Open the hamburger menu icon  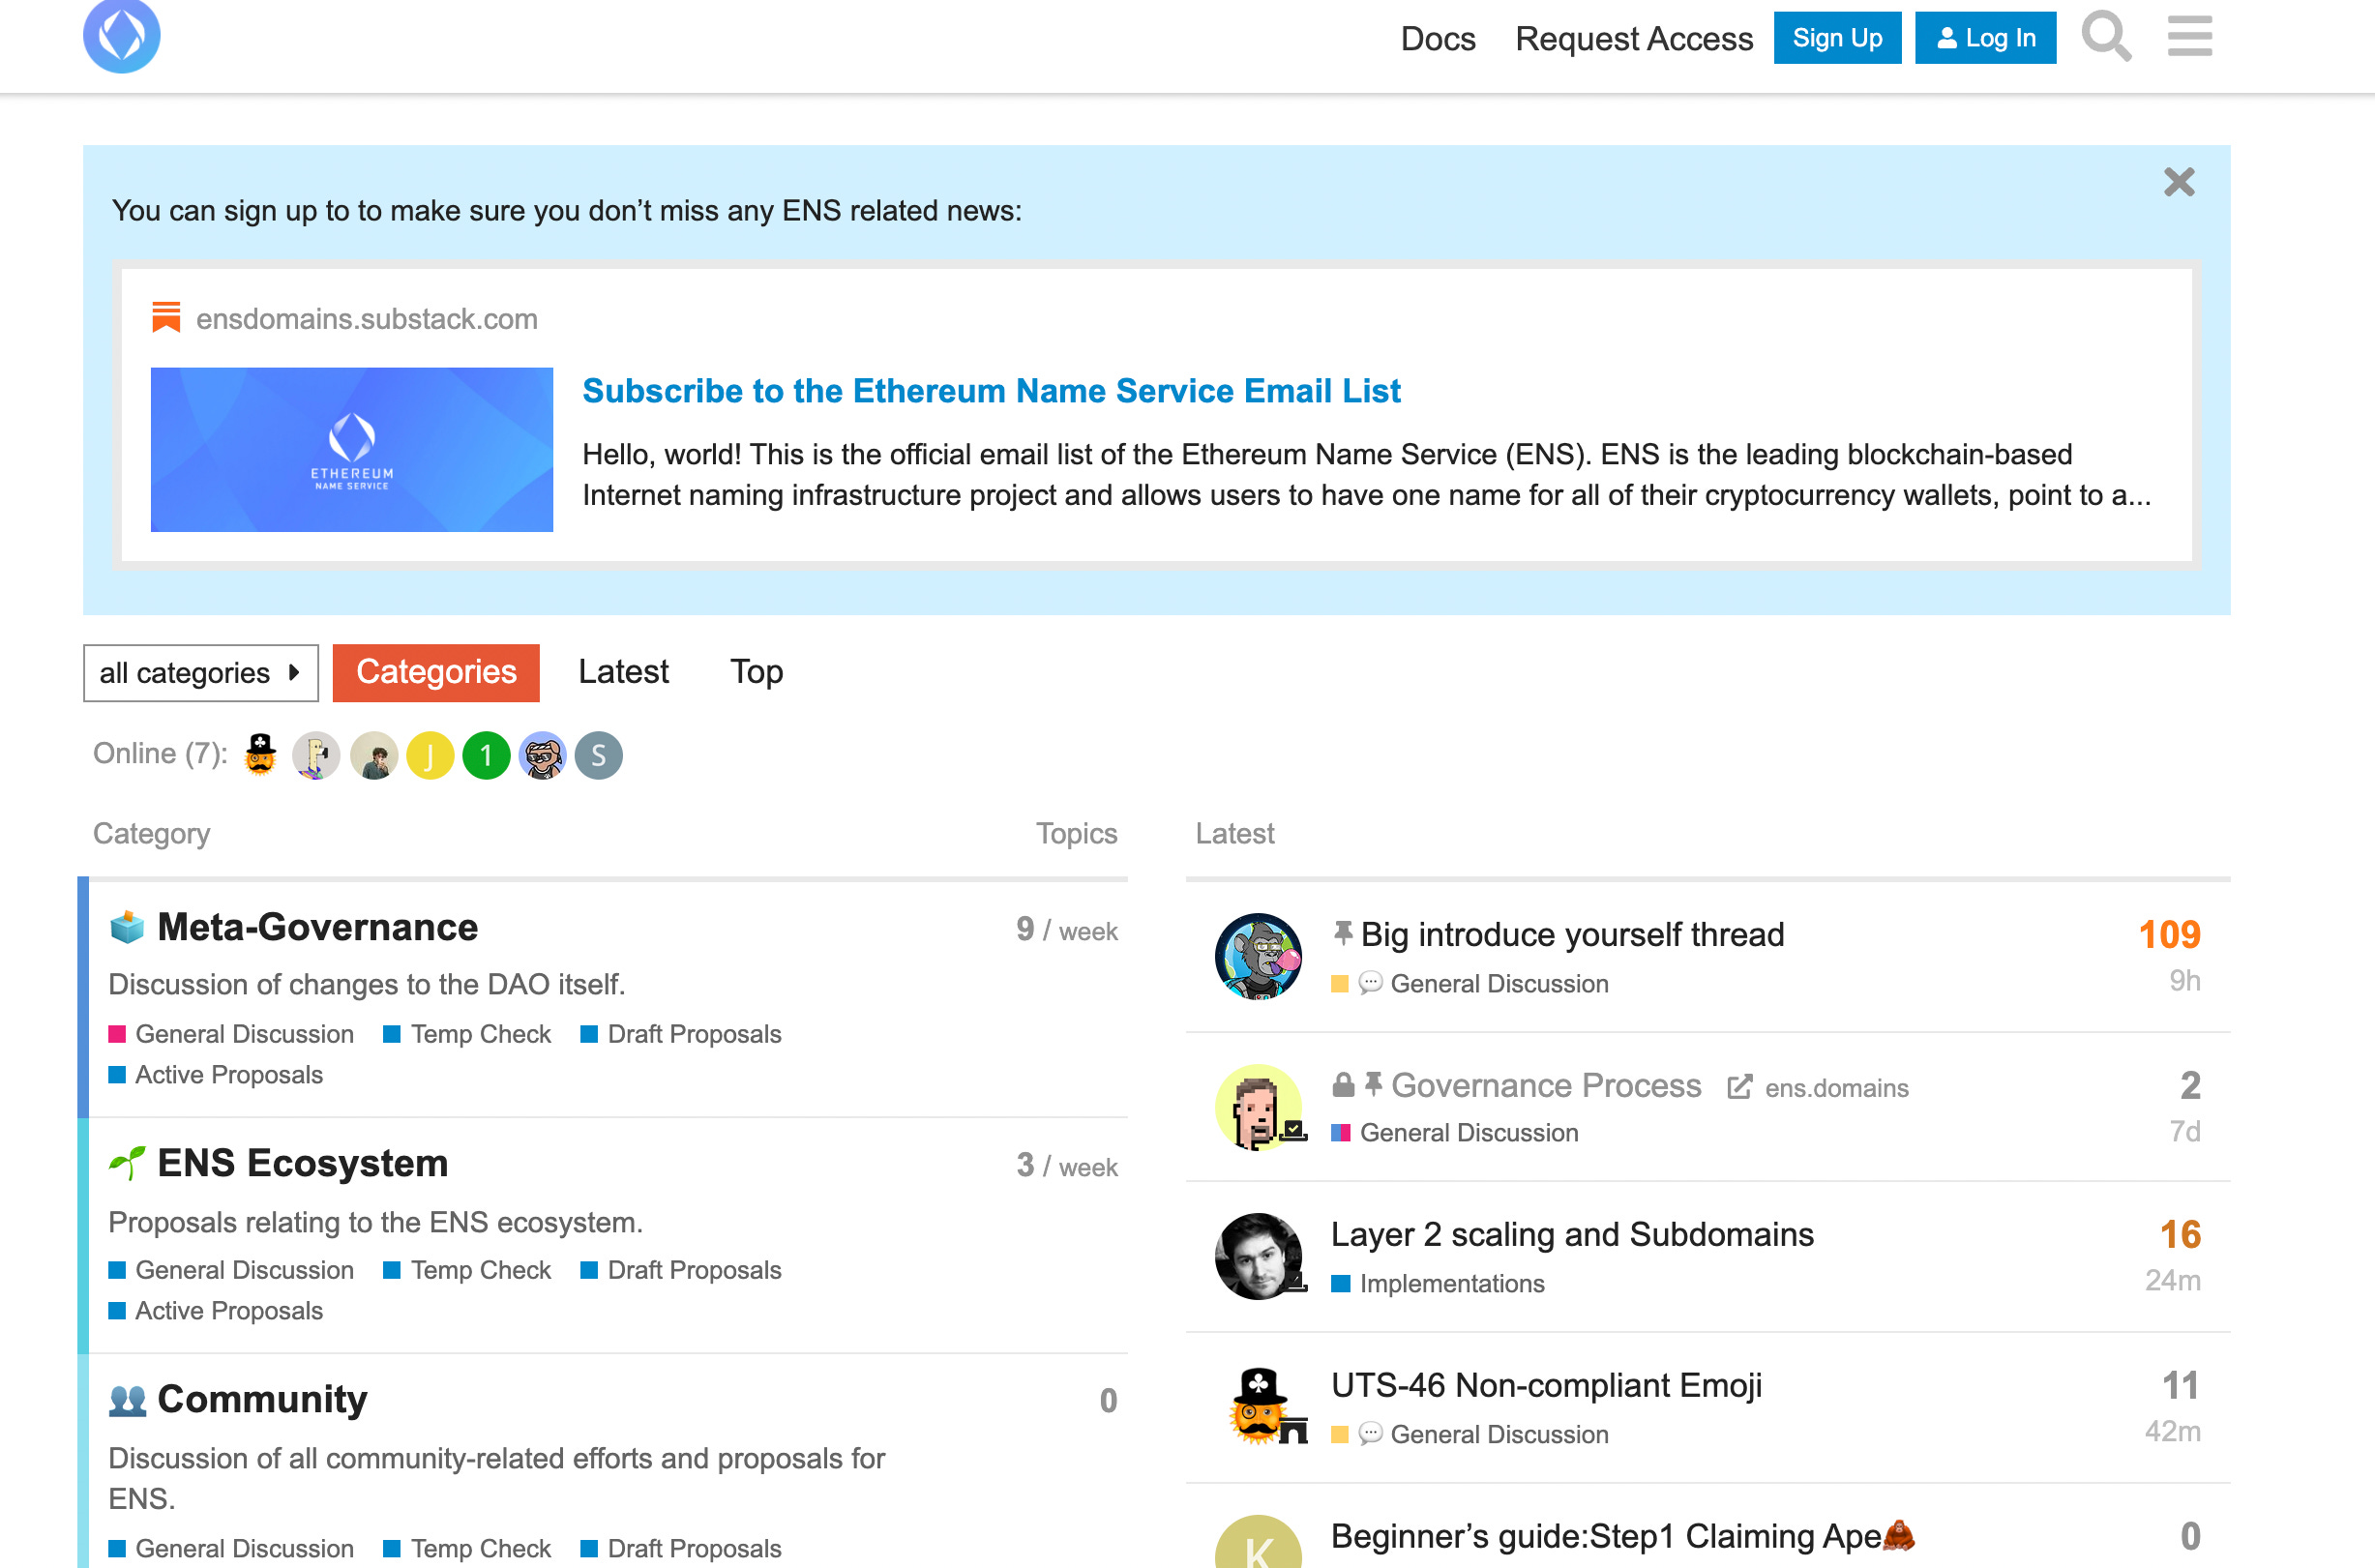pyautogui.click(x=2189, y=37)
